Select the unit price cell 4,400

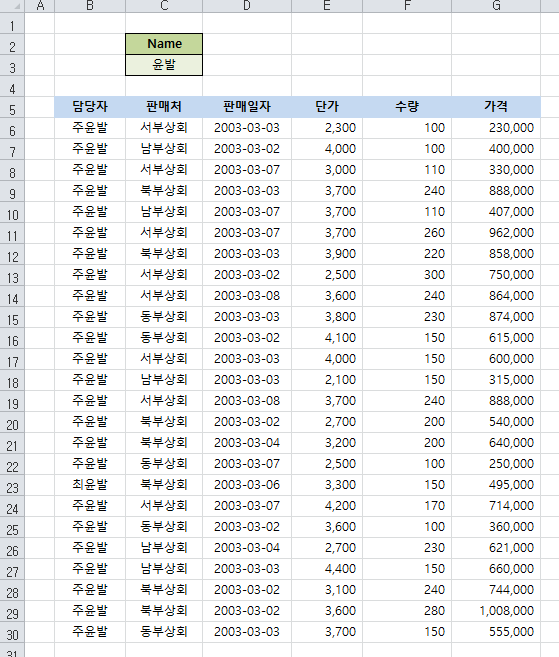coord(327,569)
